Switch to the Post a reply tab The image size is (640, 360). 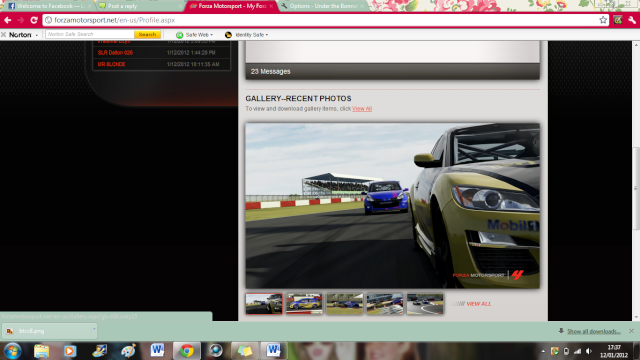[140, 6]
